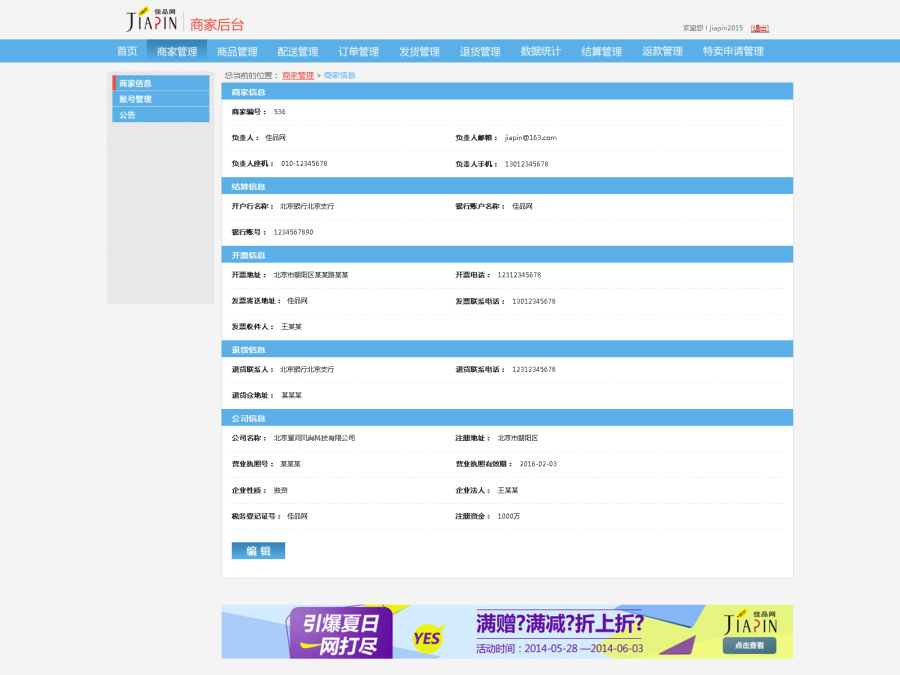
Task: Go to 首页 home page
Action: pos(126,50)
